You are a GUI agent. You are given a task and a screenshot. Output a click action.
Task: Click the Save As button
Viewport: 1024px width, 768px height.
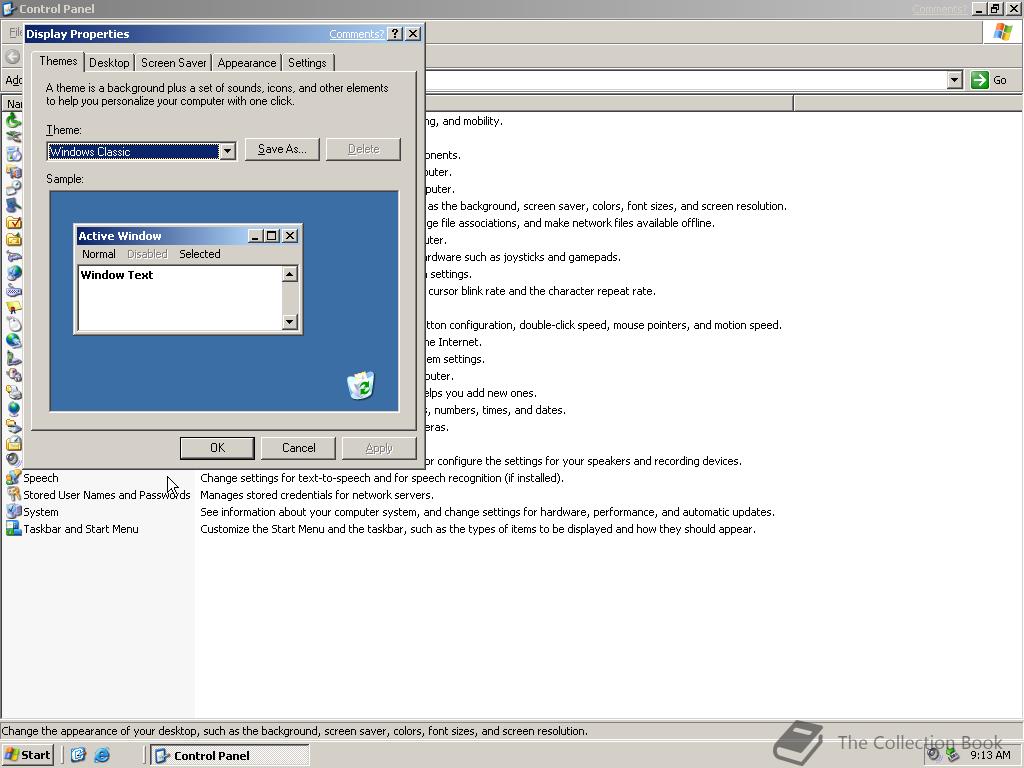point(282,149)
